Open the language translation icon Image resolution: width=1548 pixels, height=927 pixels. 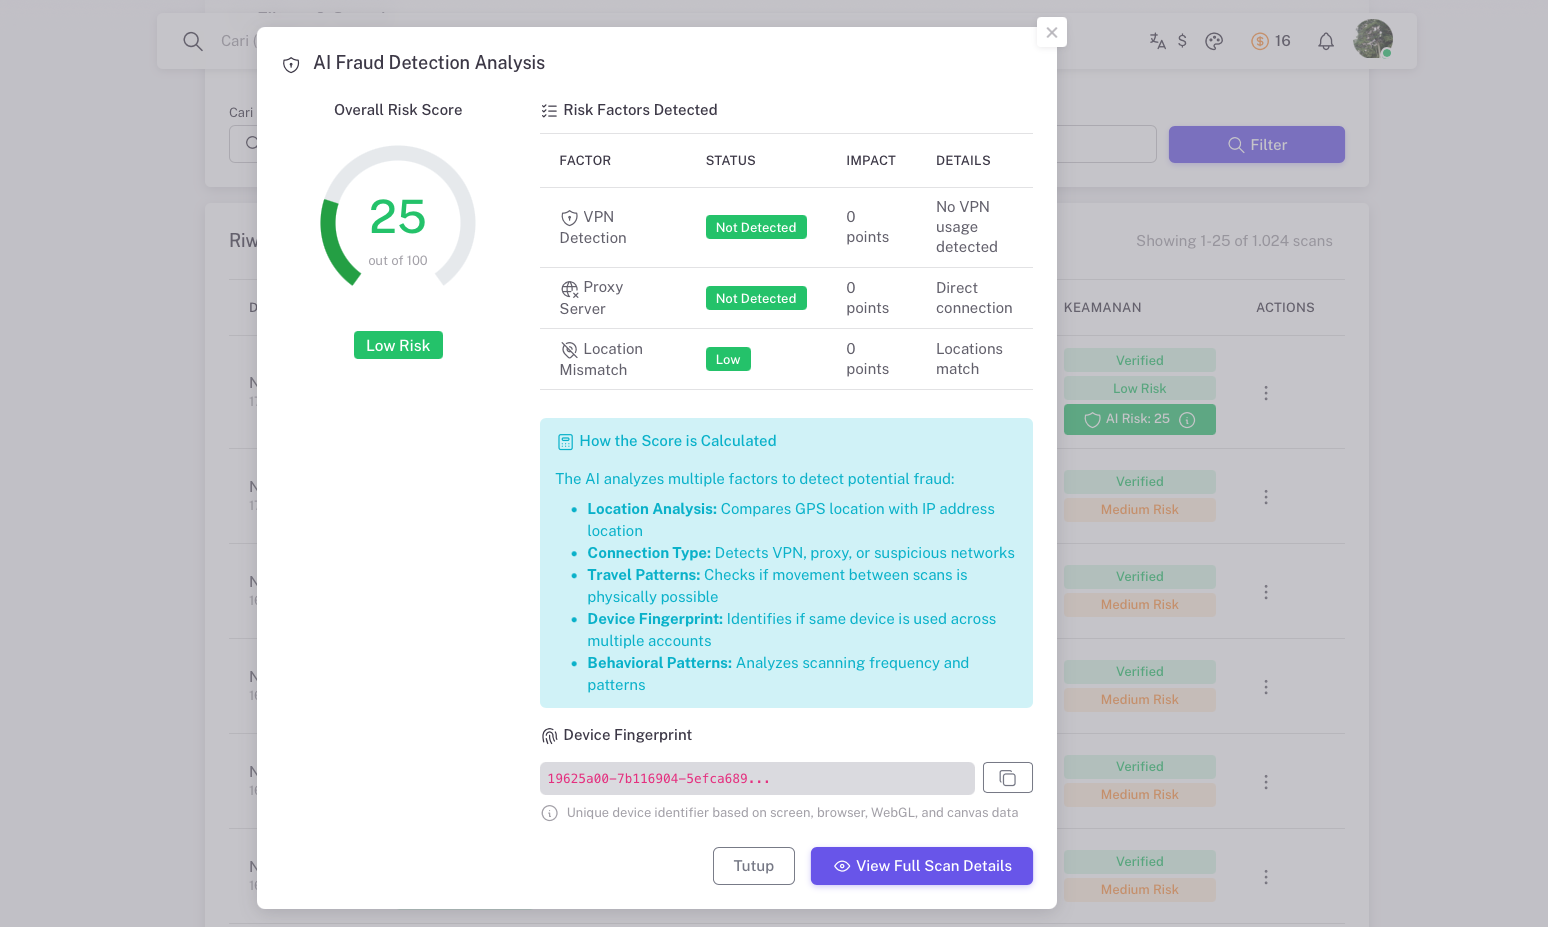tap(1157, 41)
